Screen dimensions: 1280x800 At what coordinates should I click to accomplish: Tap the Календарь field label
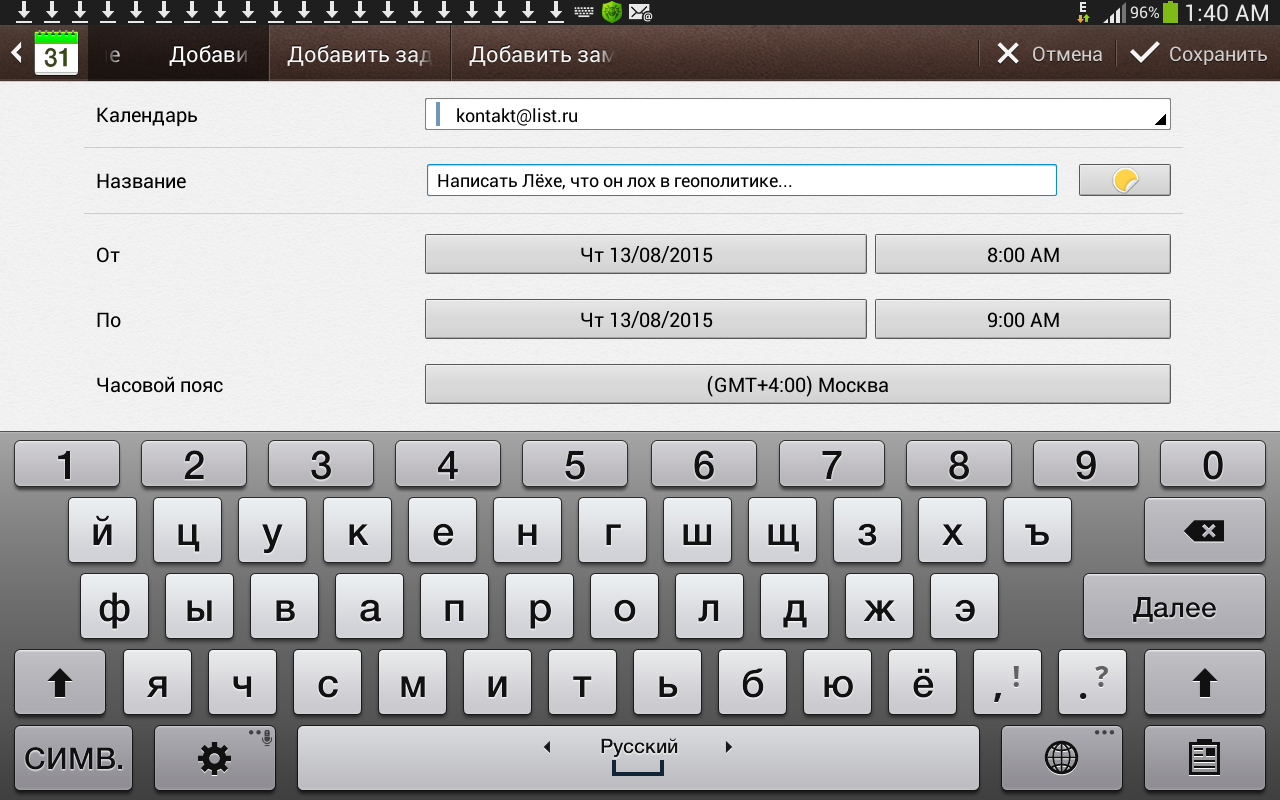[147, 115]
